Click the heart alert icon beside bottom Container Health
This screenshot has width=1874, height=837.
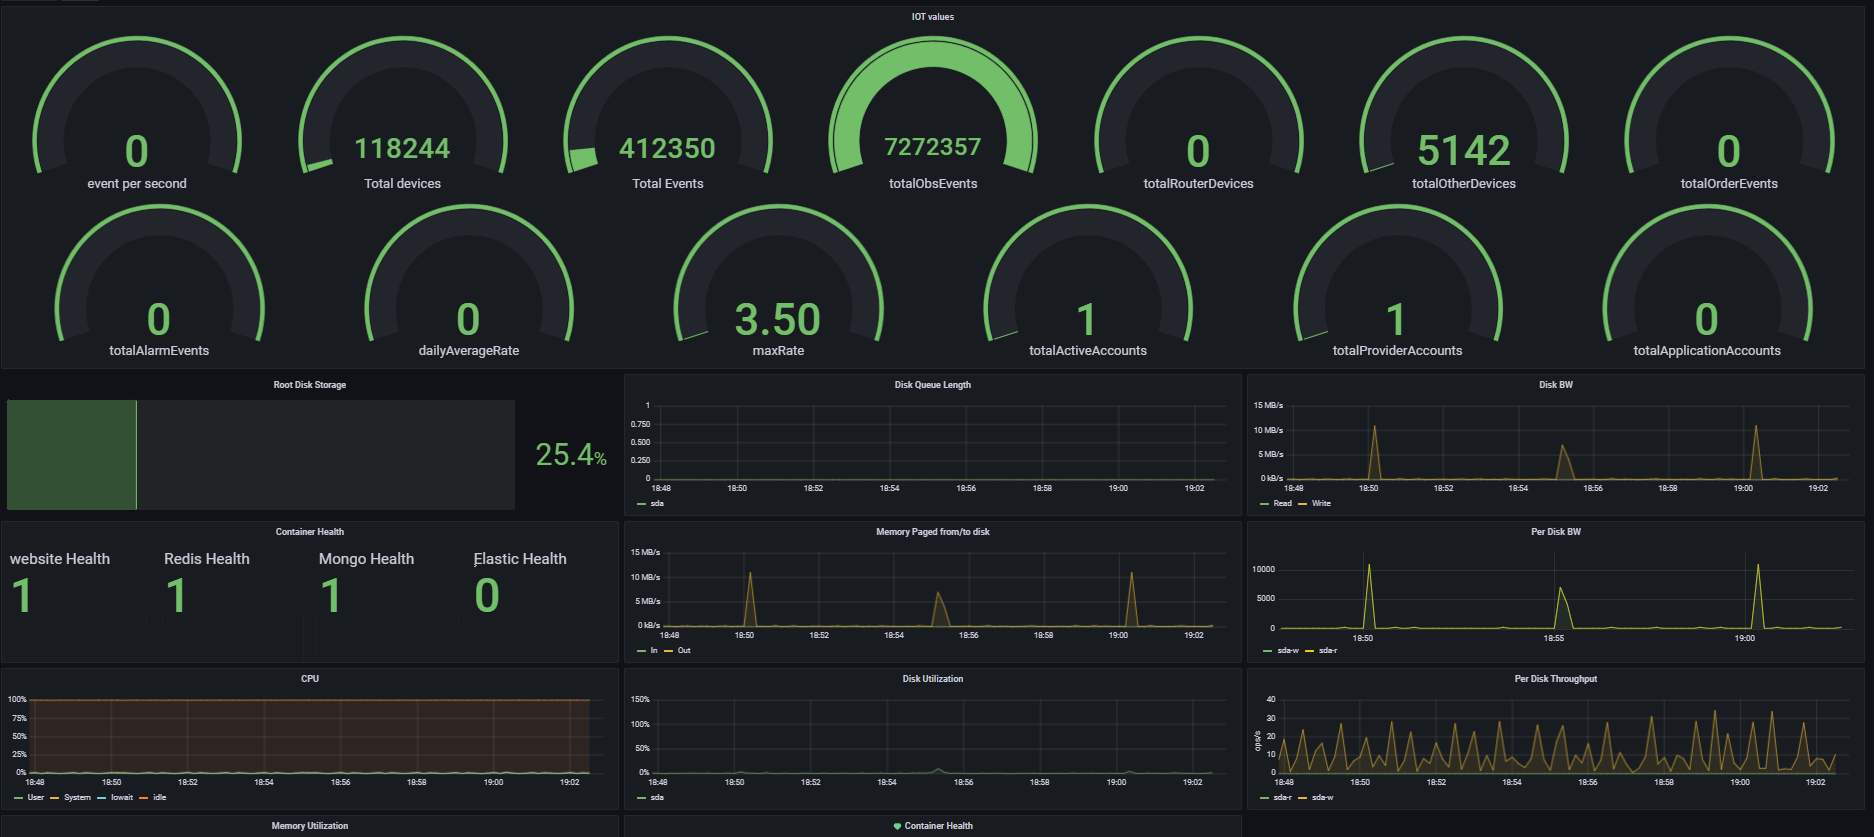click(897, 826)
